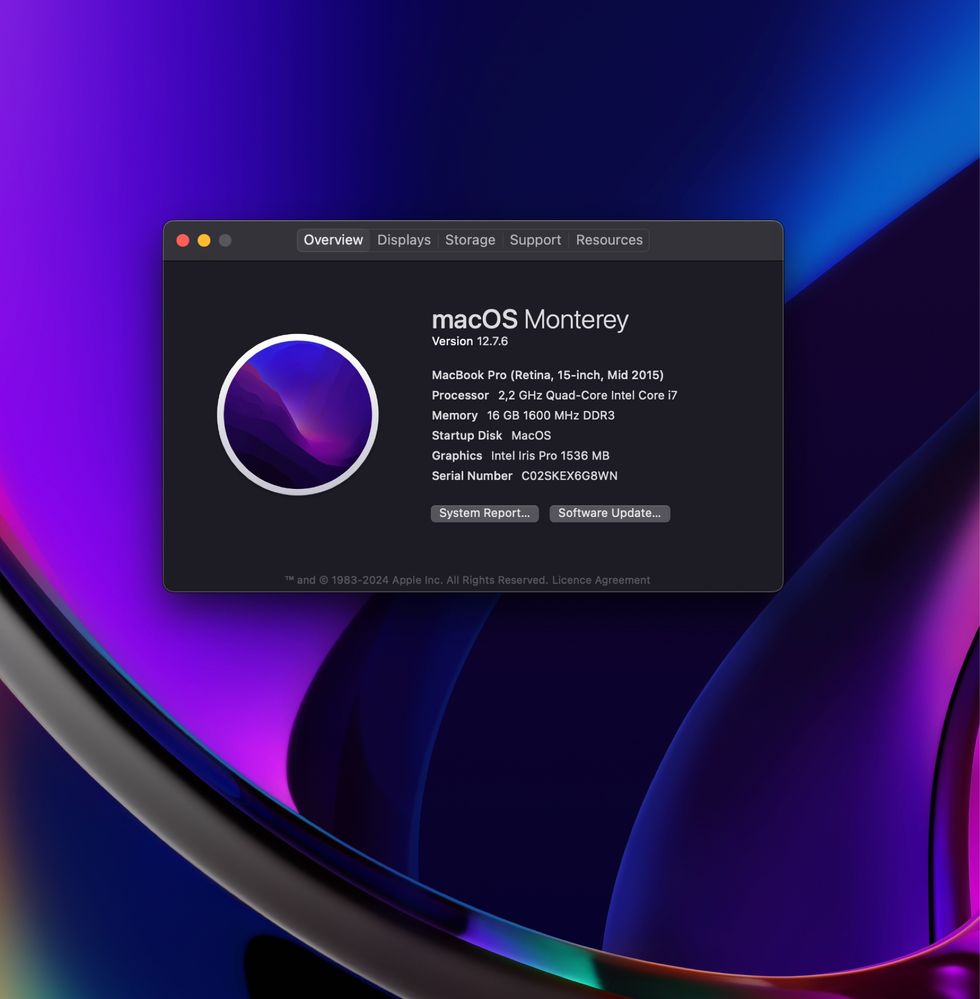Viewport: 980px width, 999px height.
Task: Click the System Report... button
Action: tap(484, 514)
